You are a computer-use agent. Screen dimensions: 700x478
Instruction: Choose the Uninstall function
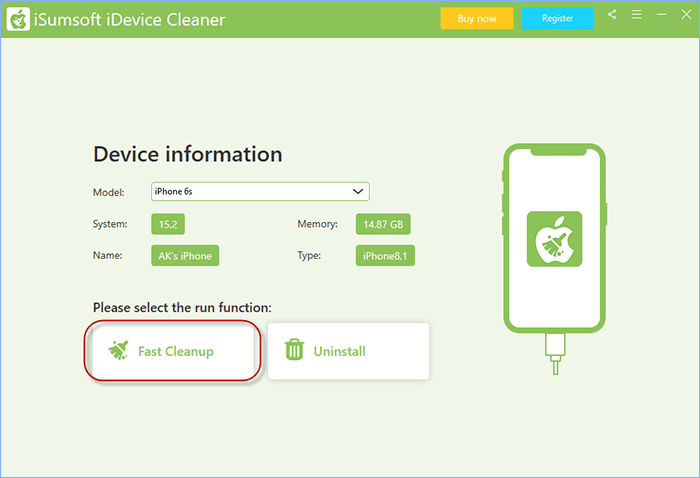click(348, 351)
